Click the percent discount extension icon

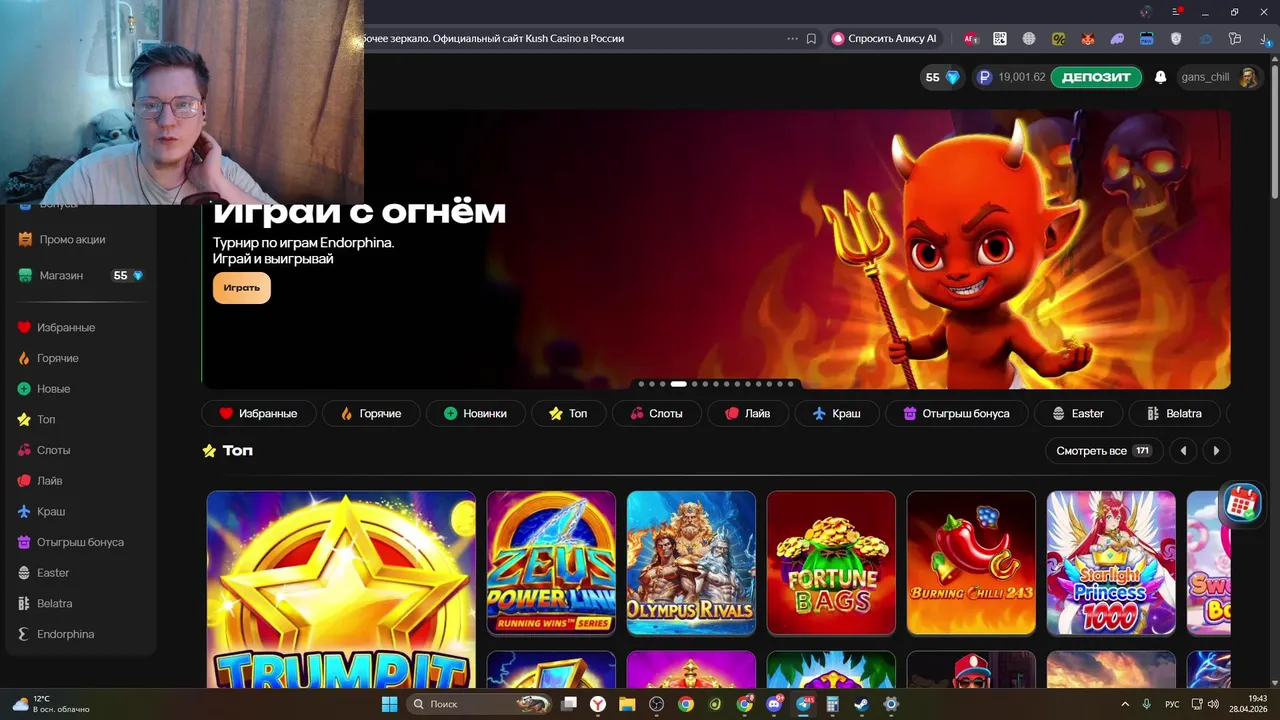[1058, 39]
